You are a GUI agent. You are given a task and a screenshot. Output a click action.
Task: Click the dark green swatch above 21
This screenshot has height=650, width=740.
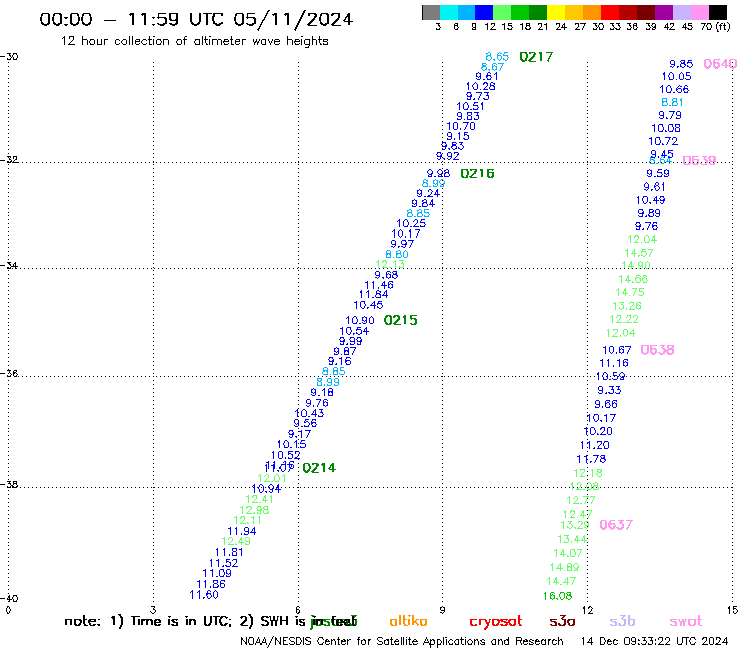pos(538,12)
